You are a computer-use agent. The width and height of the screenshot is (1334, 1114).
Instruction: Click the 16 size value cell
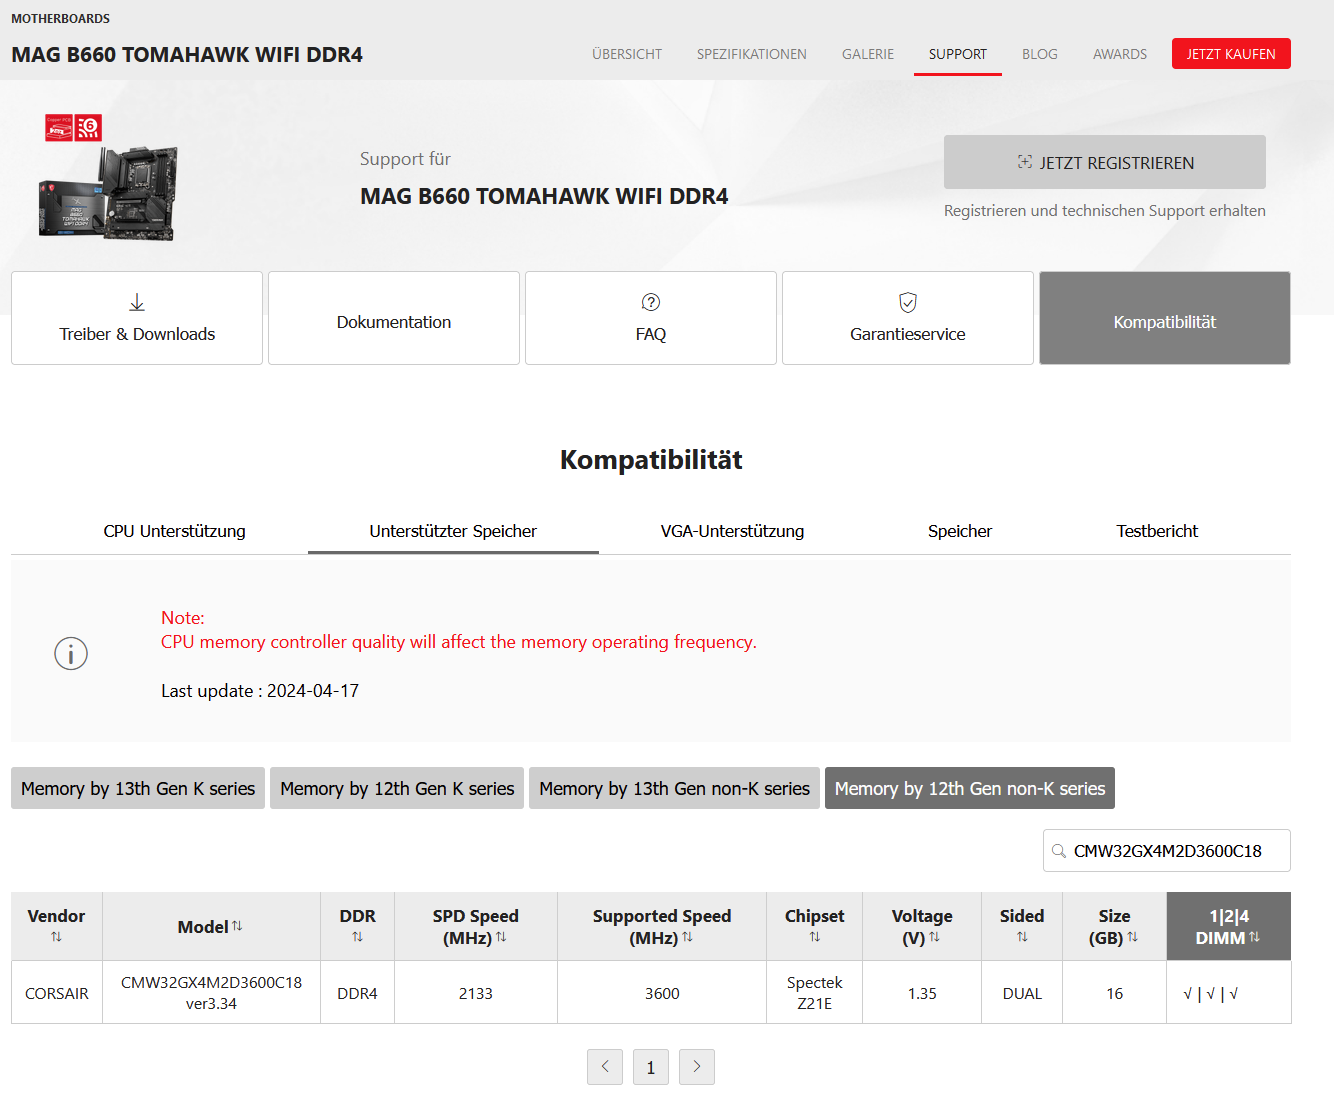point(1115,993)
